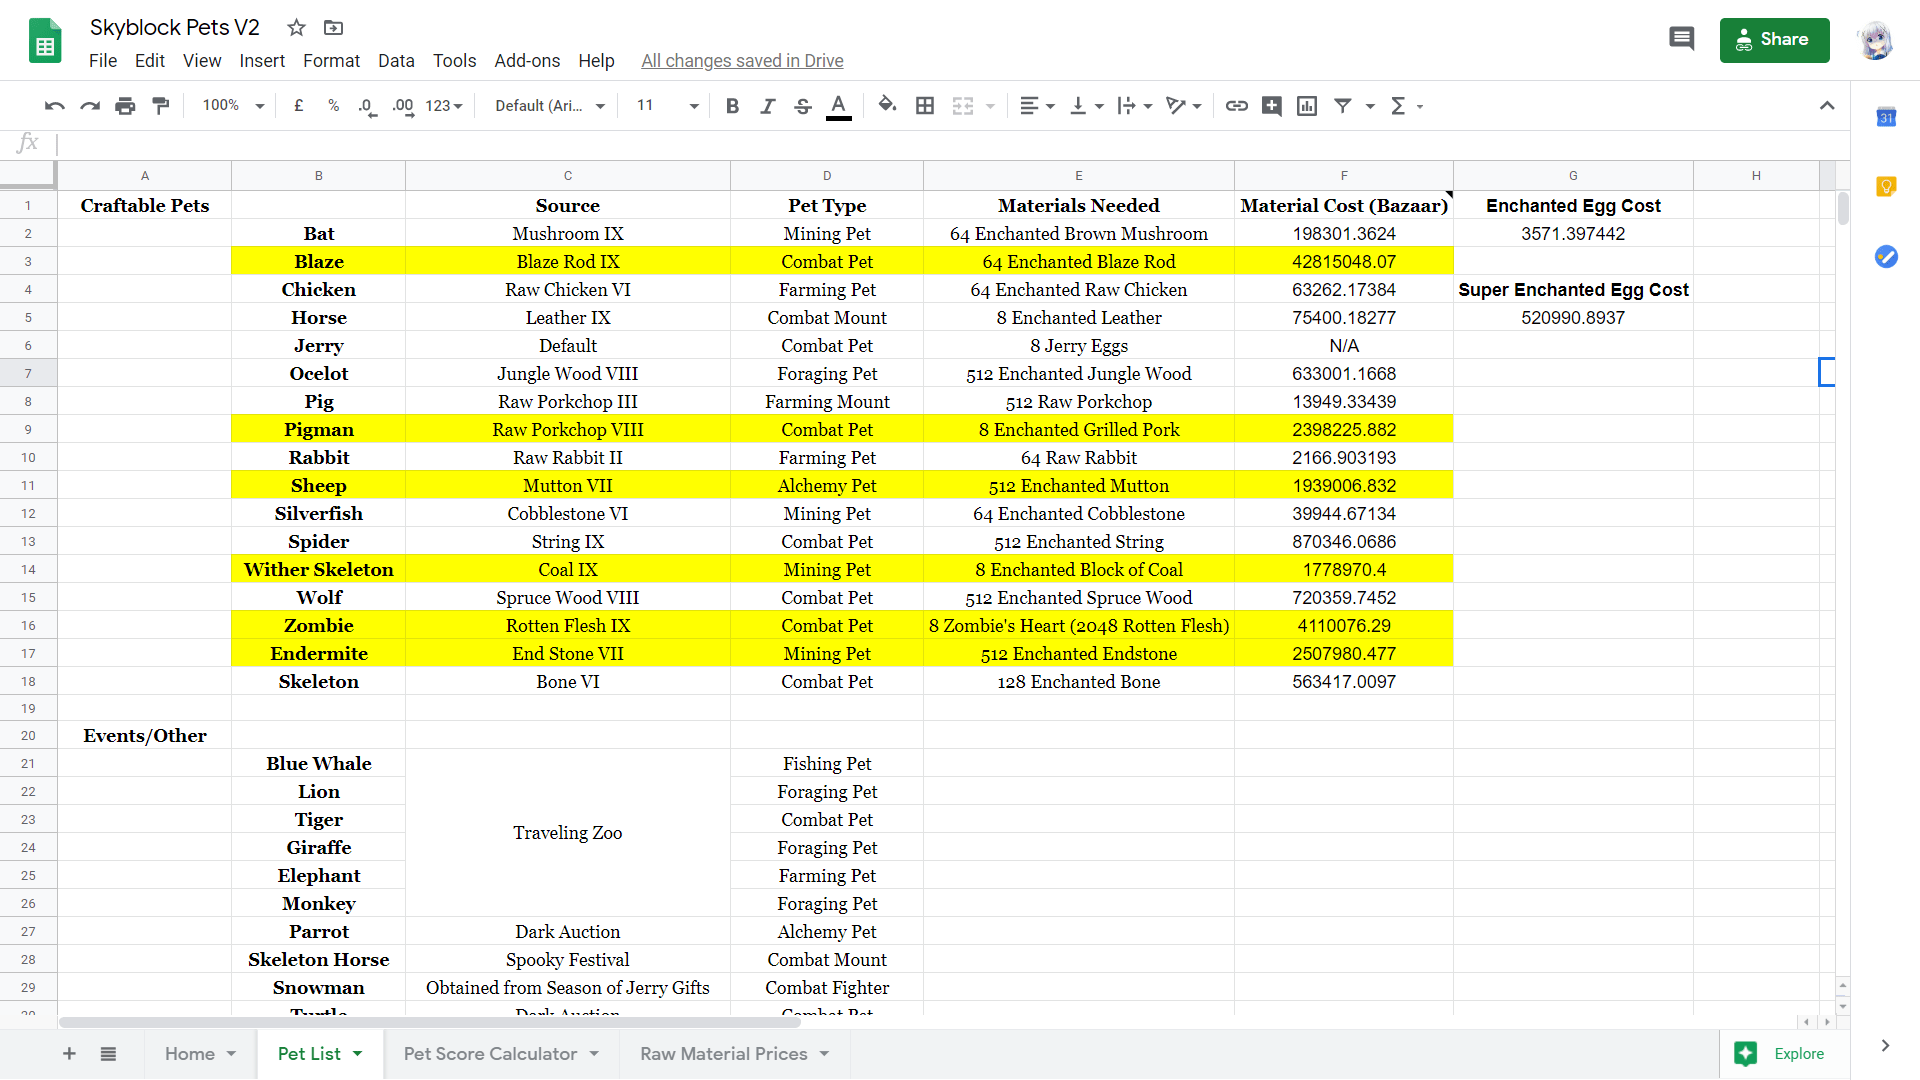Toggle bold formatting
Image resolution: width=1920 pixels, height=1080 pixels.
tap(732, 106)
